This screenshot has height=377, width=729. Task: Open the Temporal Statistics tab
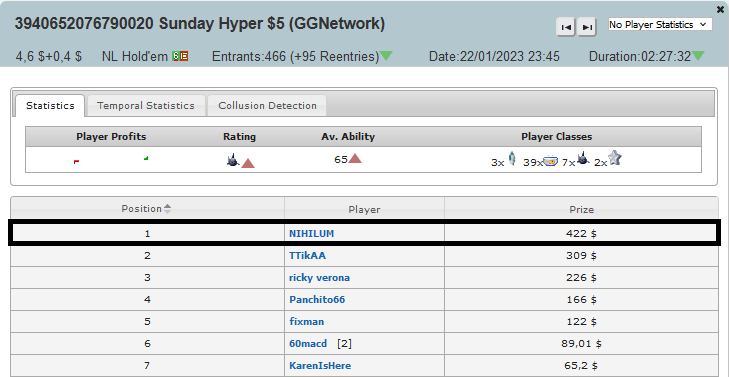pos(146,106)
